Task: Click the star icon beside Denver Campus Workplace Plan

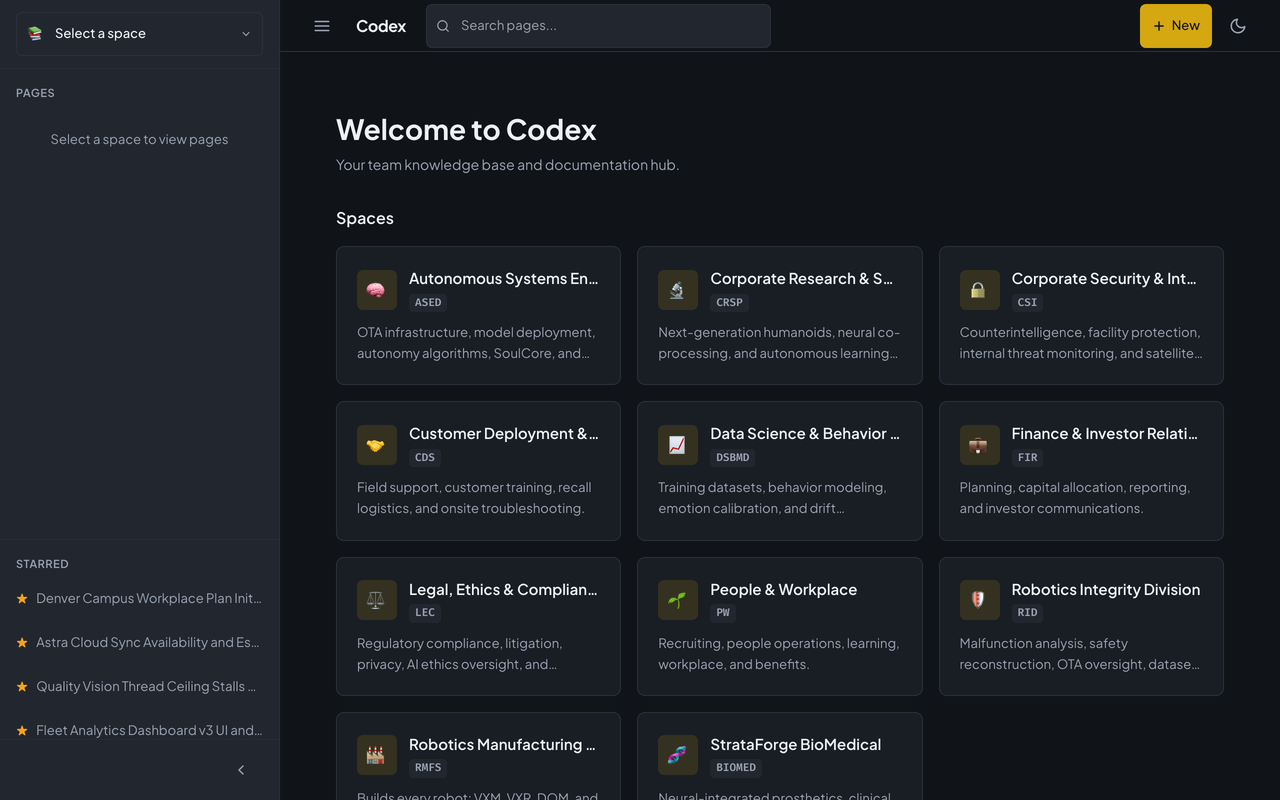Action: [22, 598]
